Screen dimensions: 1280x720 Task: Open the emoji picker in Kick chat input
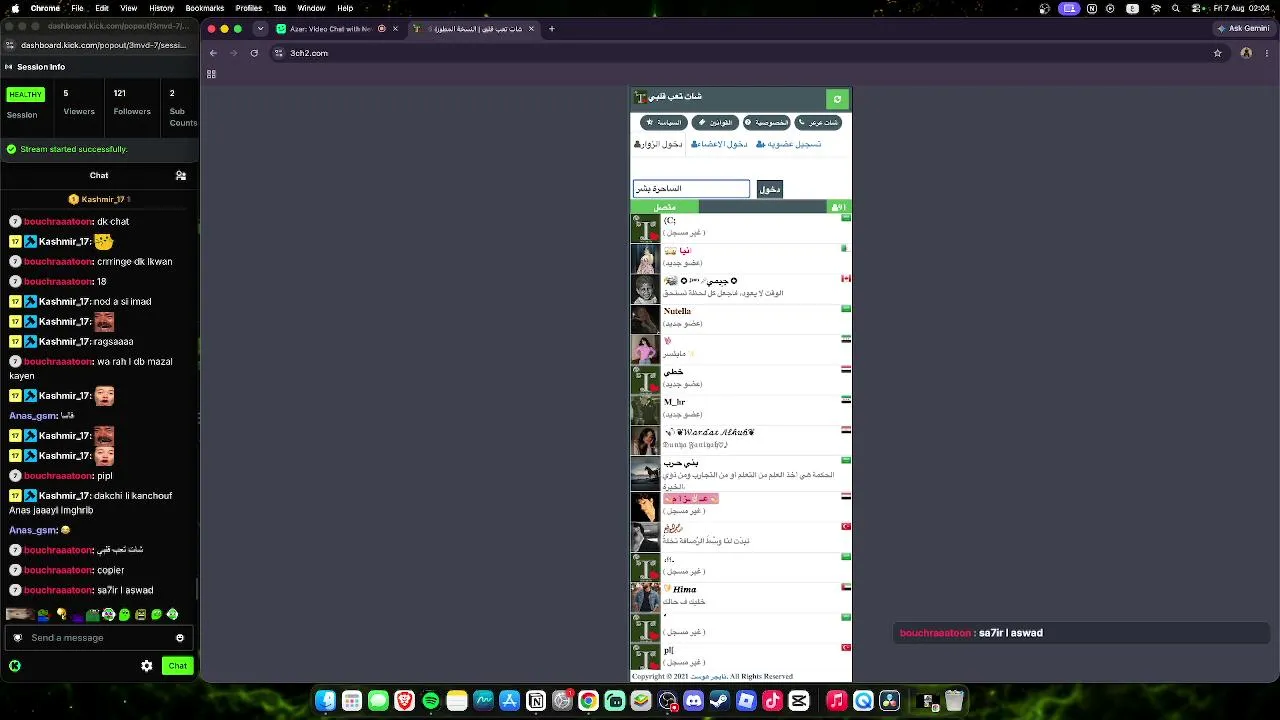click(x=180, y=638)
